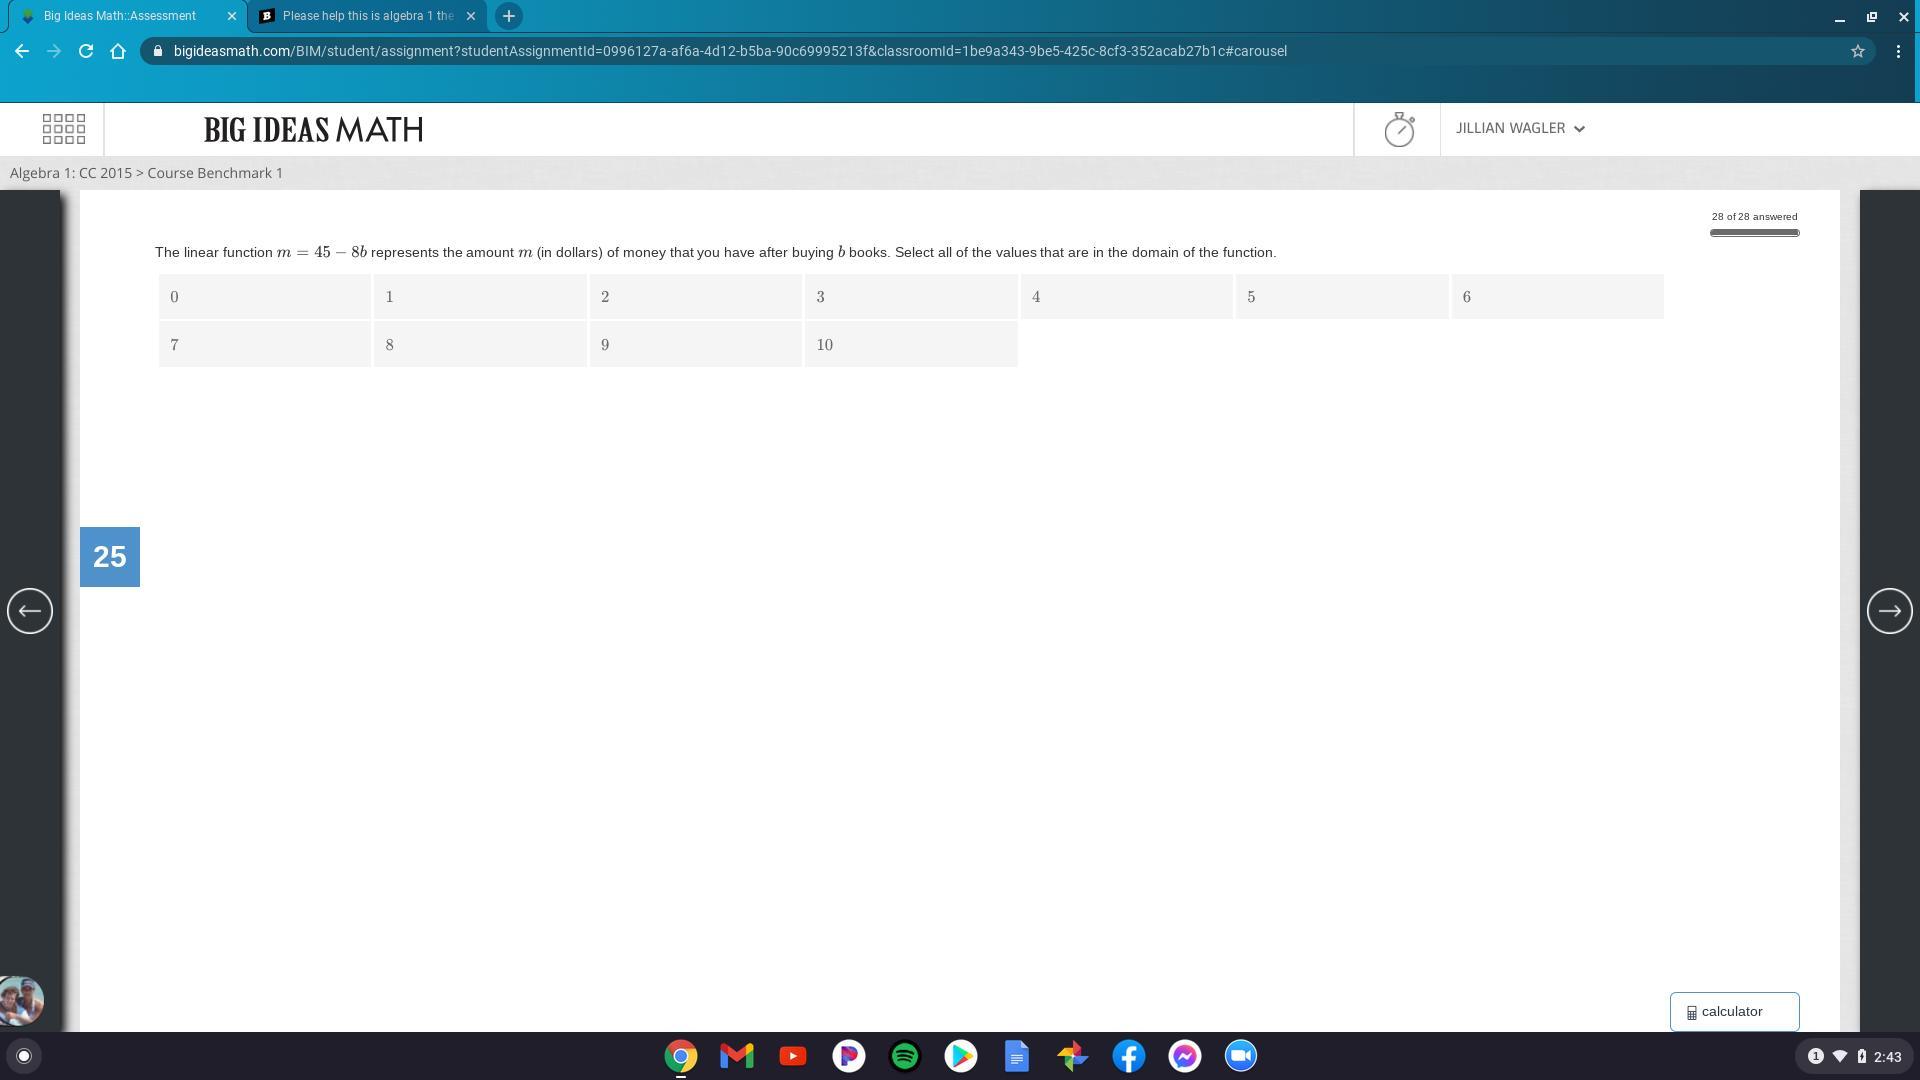Expand Jillian Wagler account dropdown

click(x=1520, y=129)
